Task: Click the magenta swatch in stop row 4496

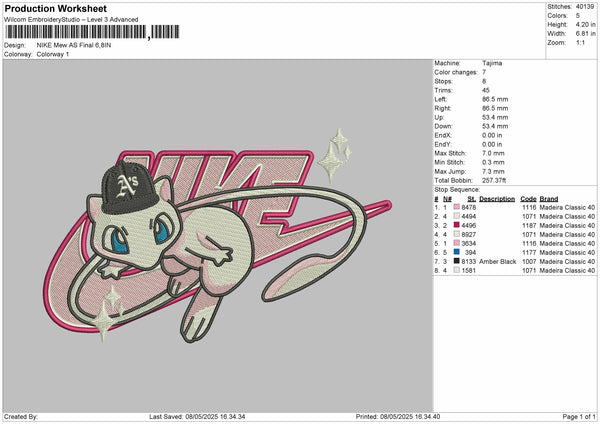Action: point(457,225)
